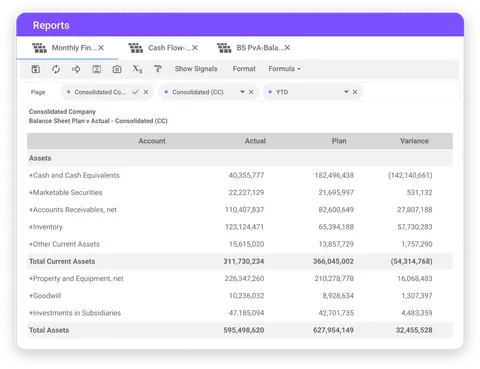
Task: Click the arrow export icon in toolbar
Action: point(76,69)
